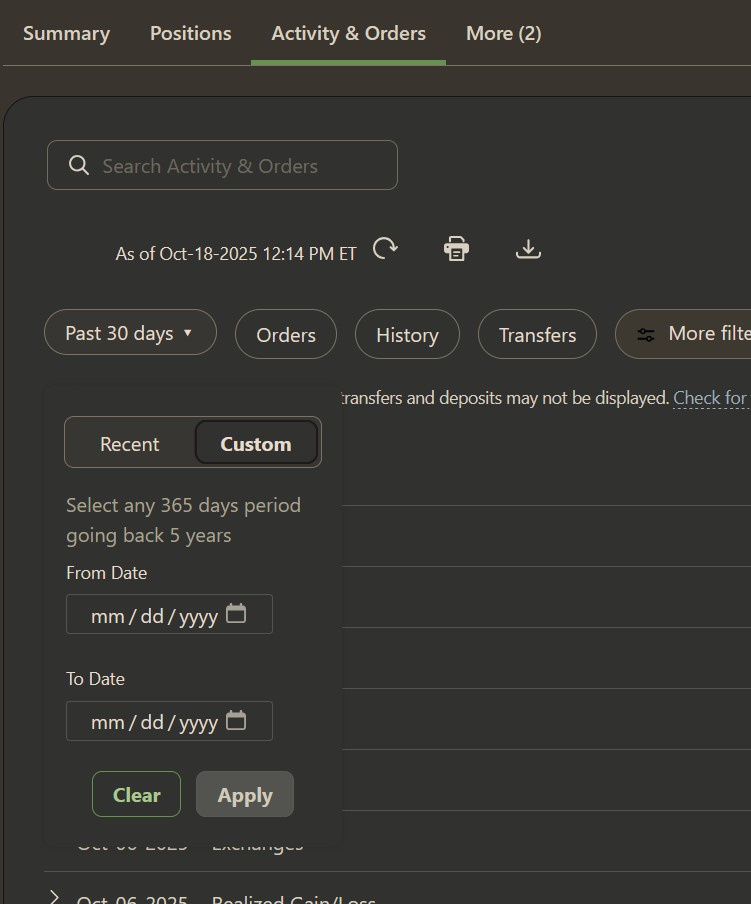751x904 pixels.
Task: Filter by Orders
Action: point(286,334)
